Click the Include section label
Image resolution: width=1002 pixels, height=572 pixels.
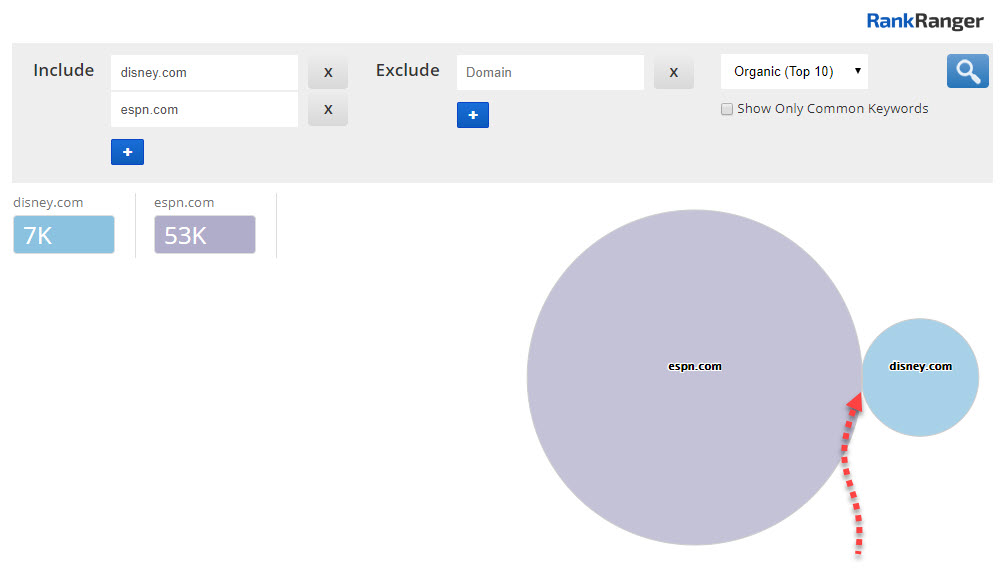(x=63, y=70)
